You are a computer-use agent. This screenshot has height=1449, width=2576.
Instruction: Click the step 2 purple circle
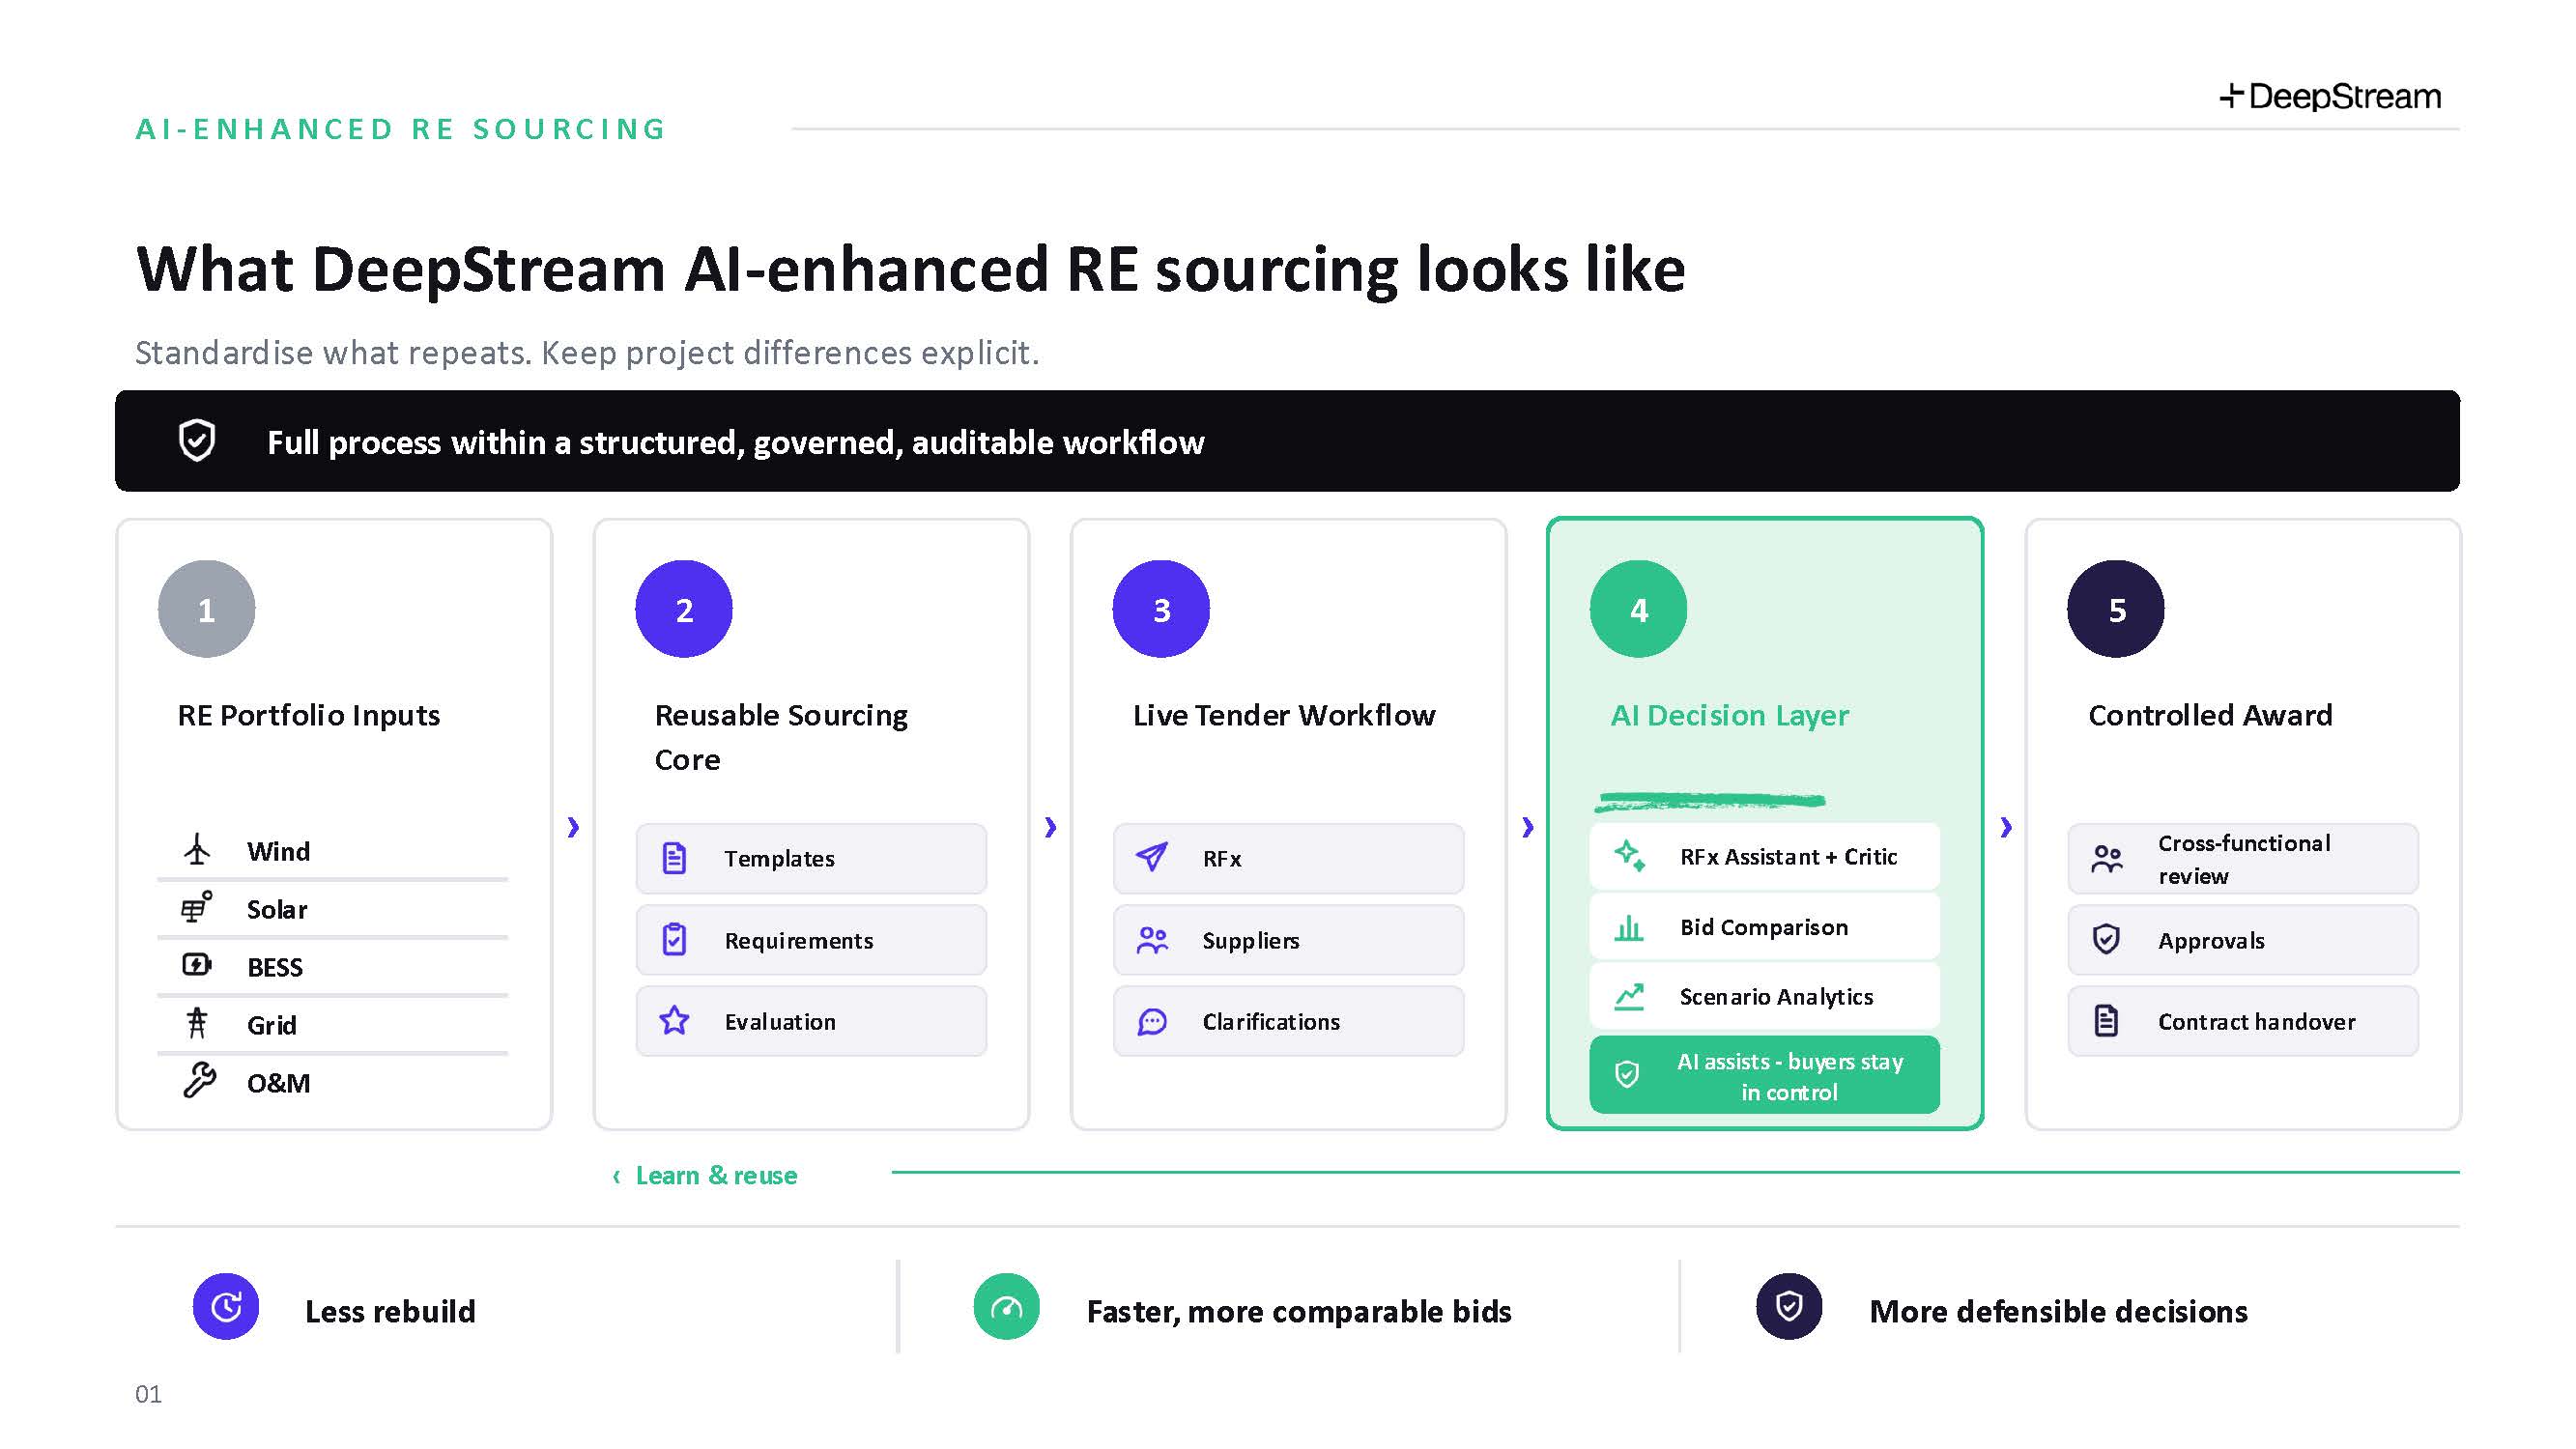click(x=684, y=609)
